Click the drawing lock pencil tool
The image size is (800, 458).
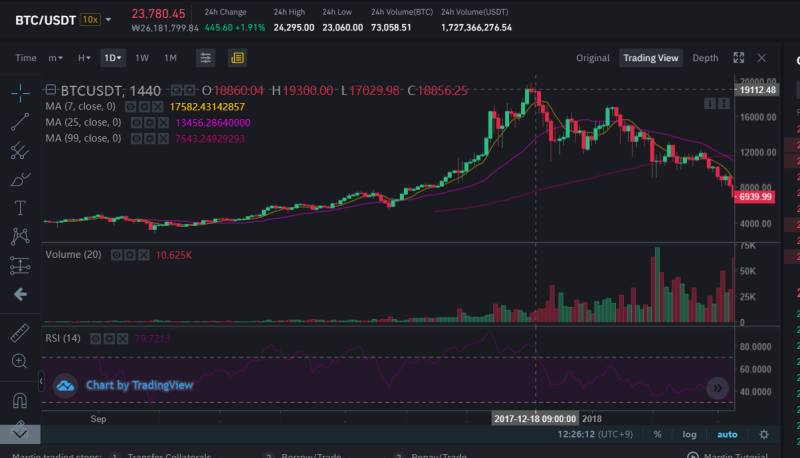point(20,429)
